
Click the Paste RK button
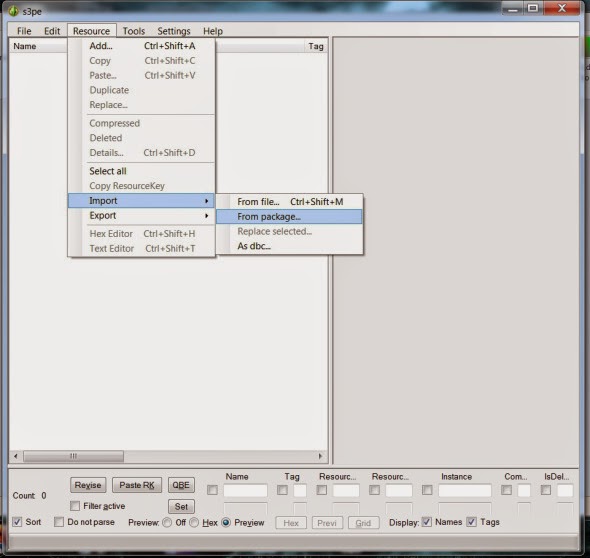(x=137, y=485)
